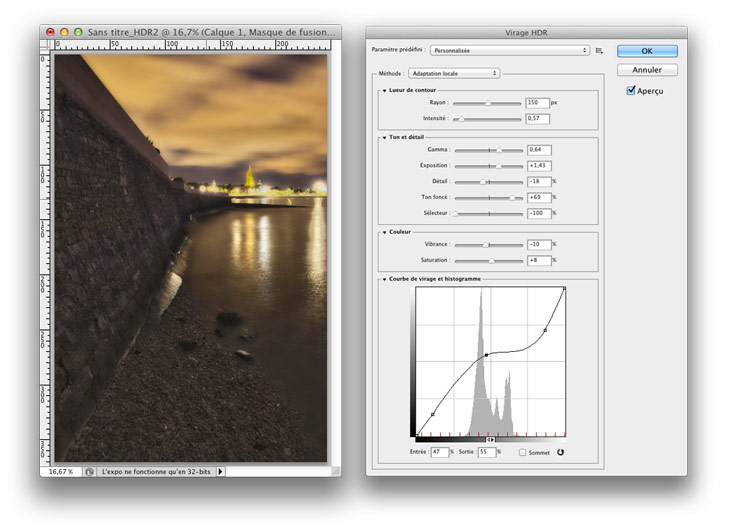The width and height of the screenshot is (740, 532).
Task: Click the status bar icon next to zoom
Action: click(x=89, y=472)
